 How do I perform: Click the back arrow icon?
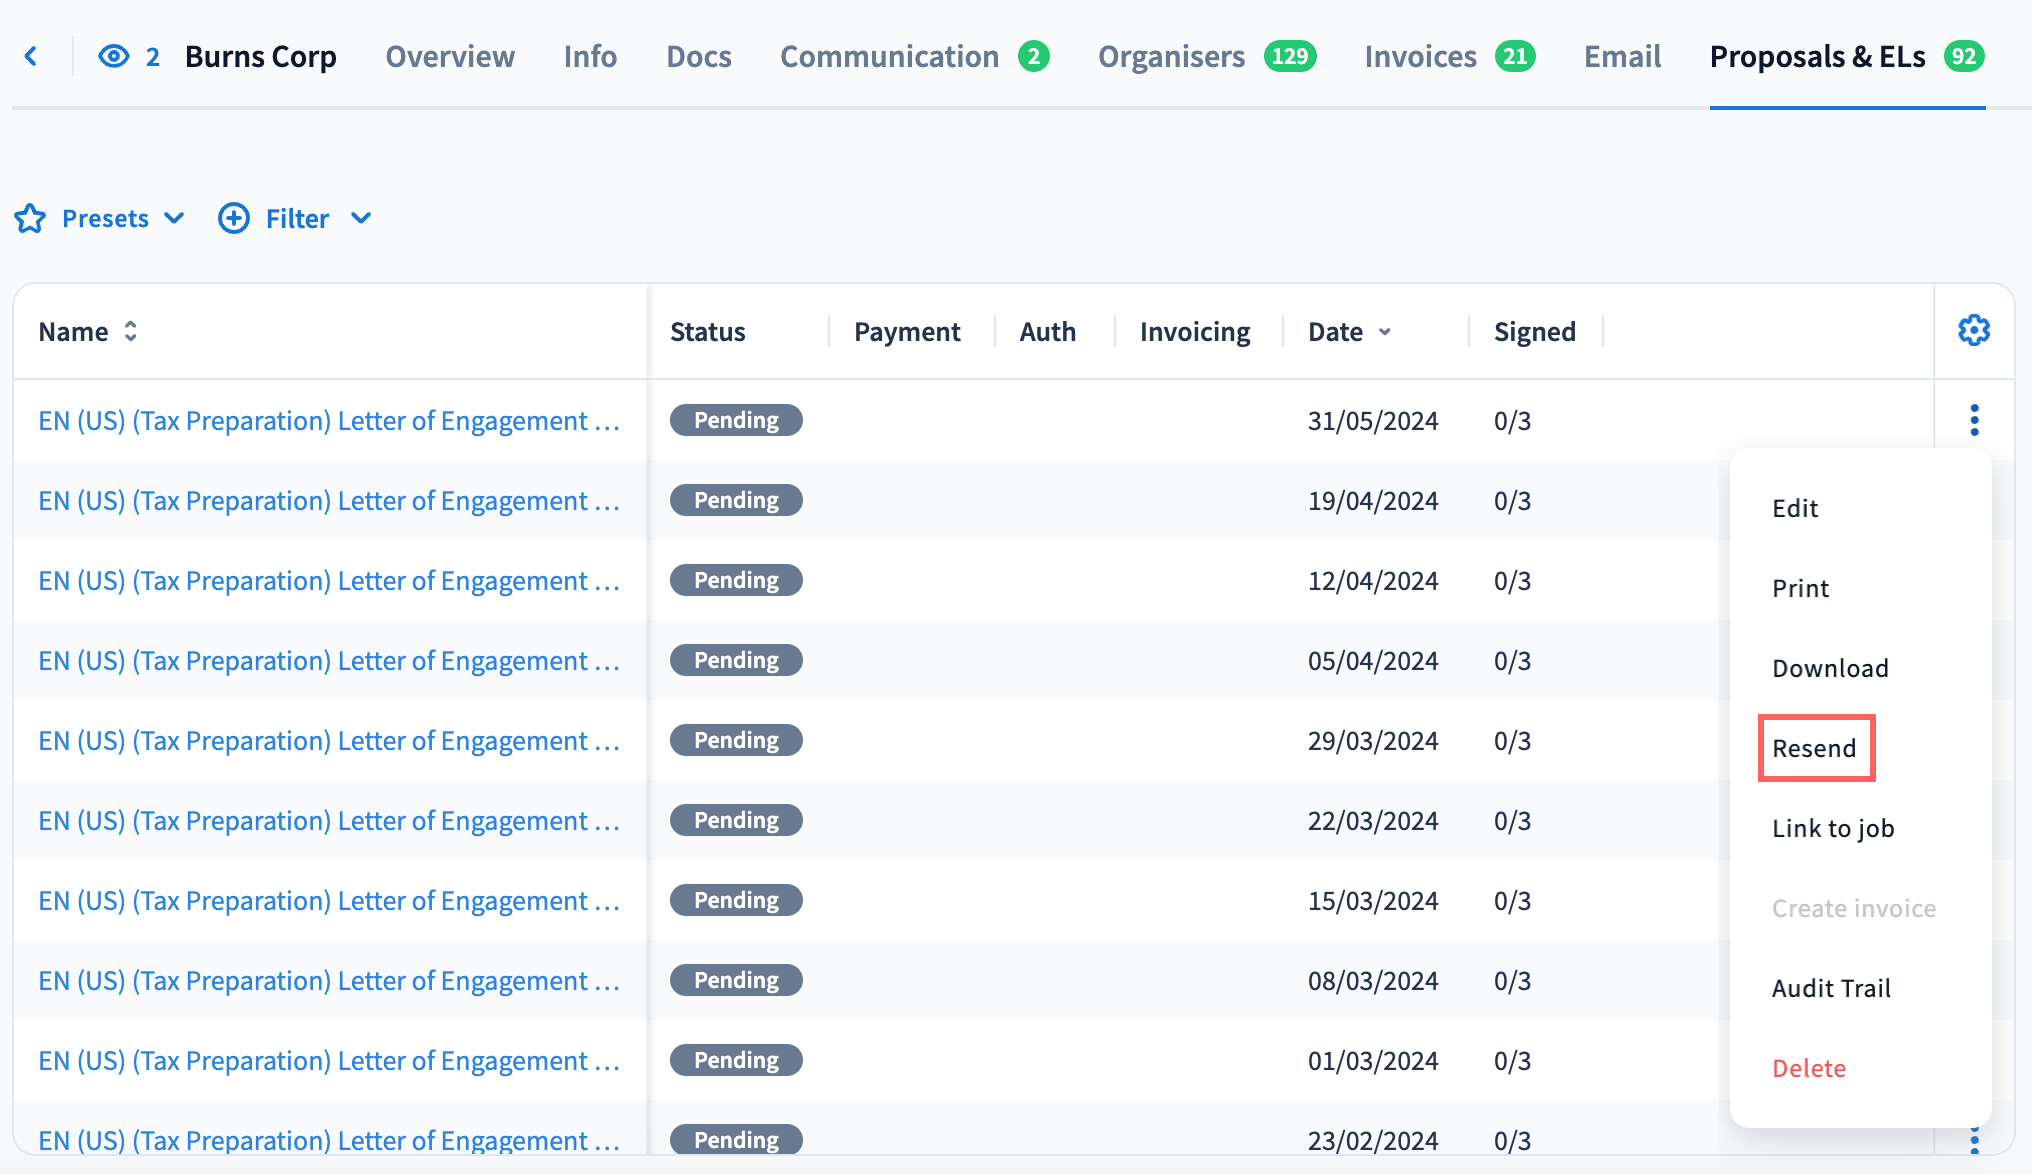31,56
